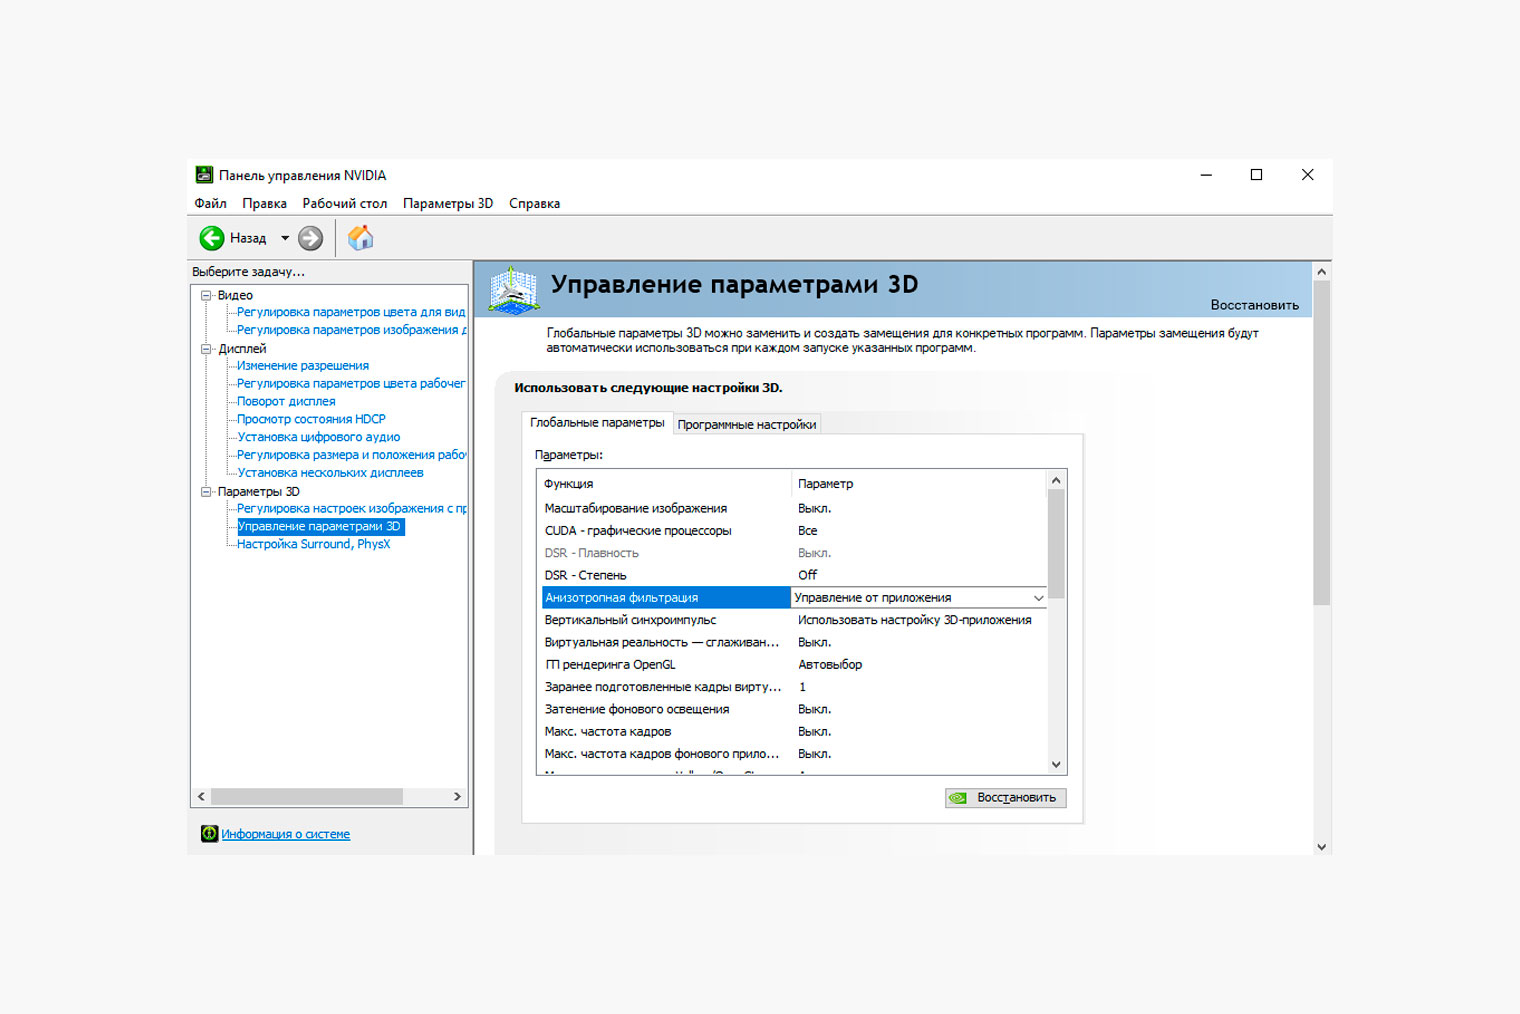Click main panel scroll down arrow
Viewport: 1520px width, 1014px height.
(1321, 846)
